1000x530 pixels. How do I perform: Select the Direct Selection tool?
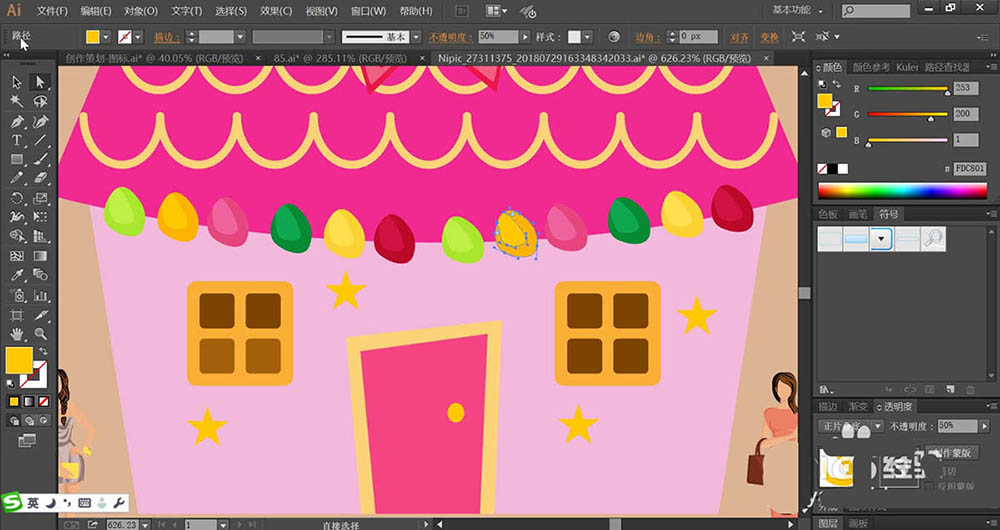pyautogui.click(x=41, y=82)
